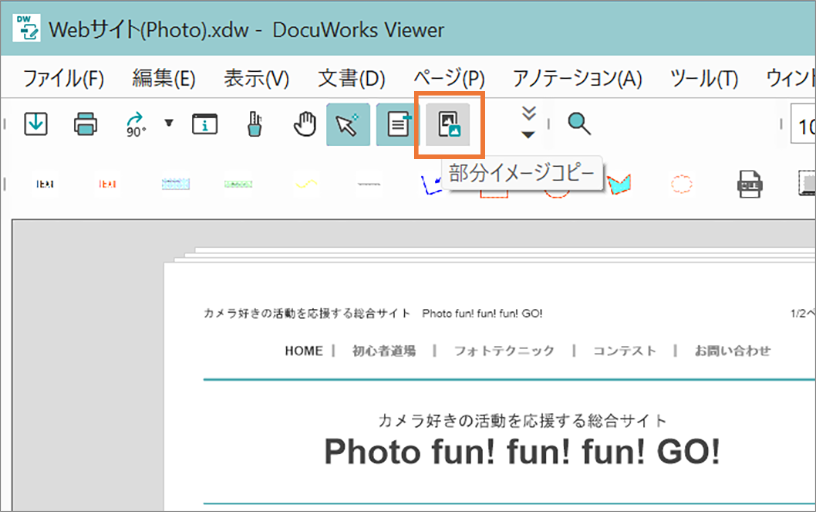Click the partial image copy (部分イメージコピー) icon
This screenshot has height=512, width=816.
coord(449,124)
